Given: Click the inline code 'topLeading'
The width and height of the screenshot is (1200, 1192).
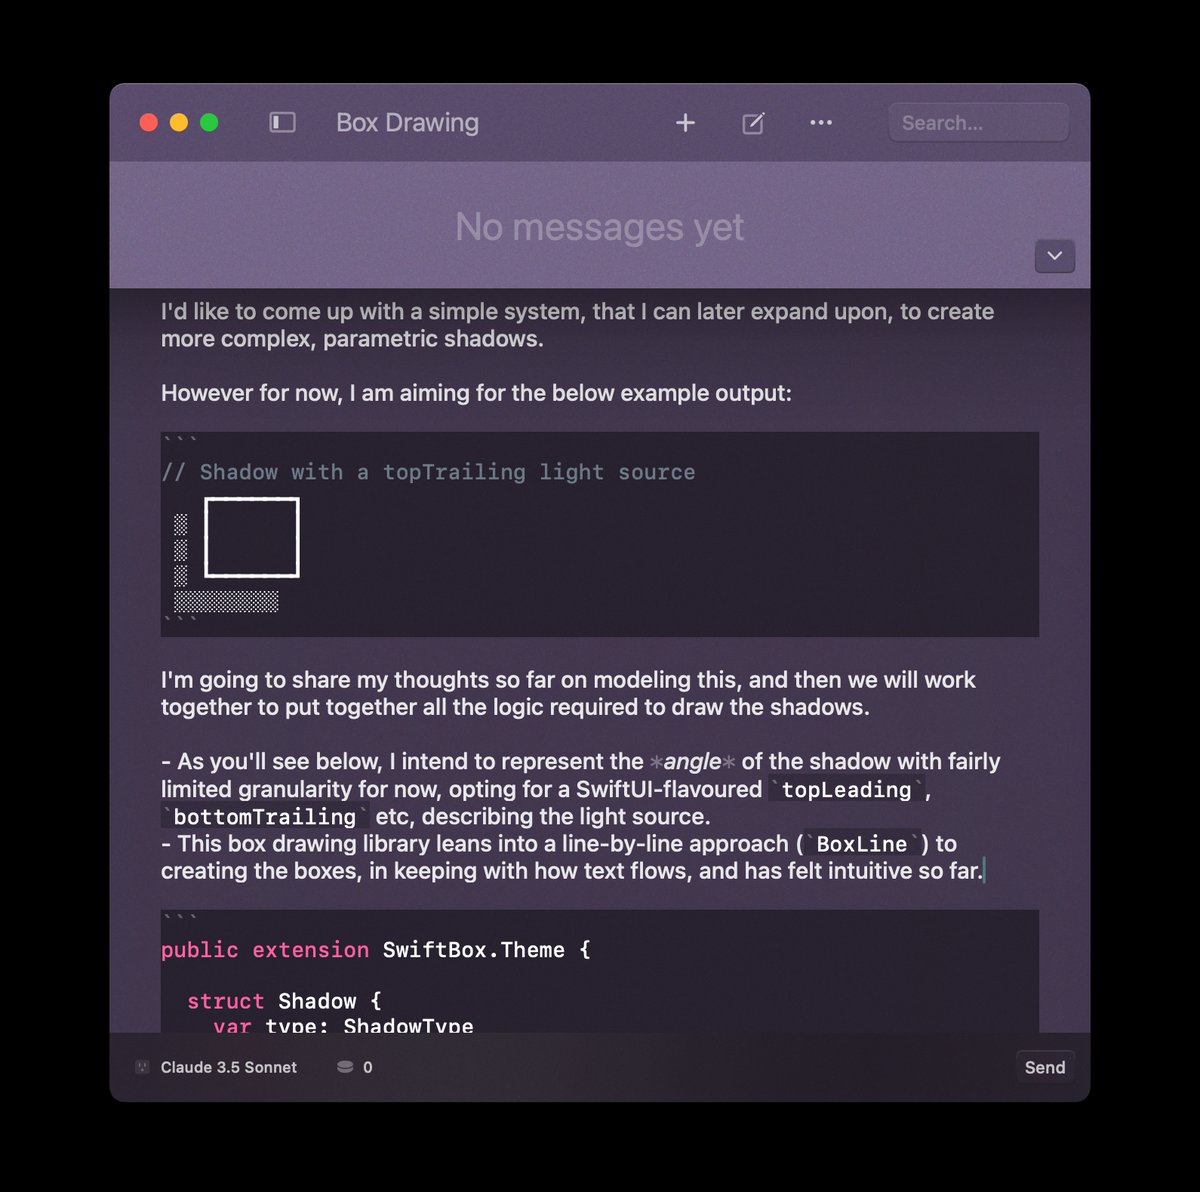Looking at the screenshot, I should (x=846, y=790).
